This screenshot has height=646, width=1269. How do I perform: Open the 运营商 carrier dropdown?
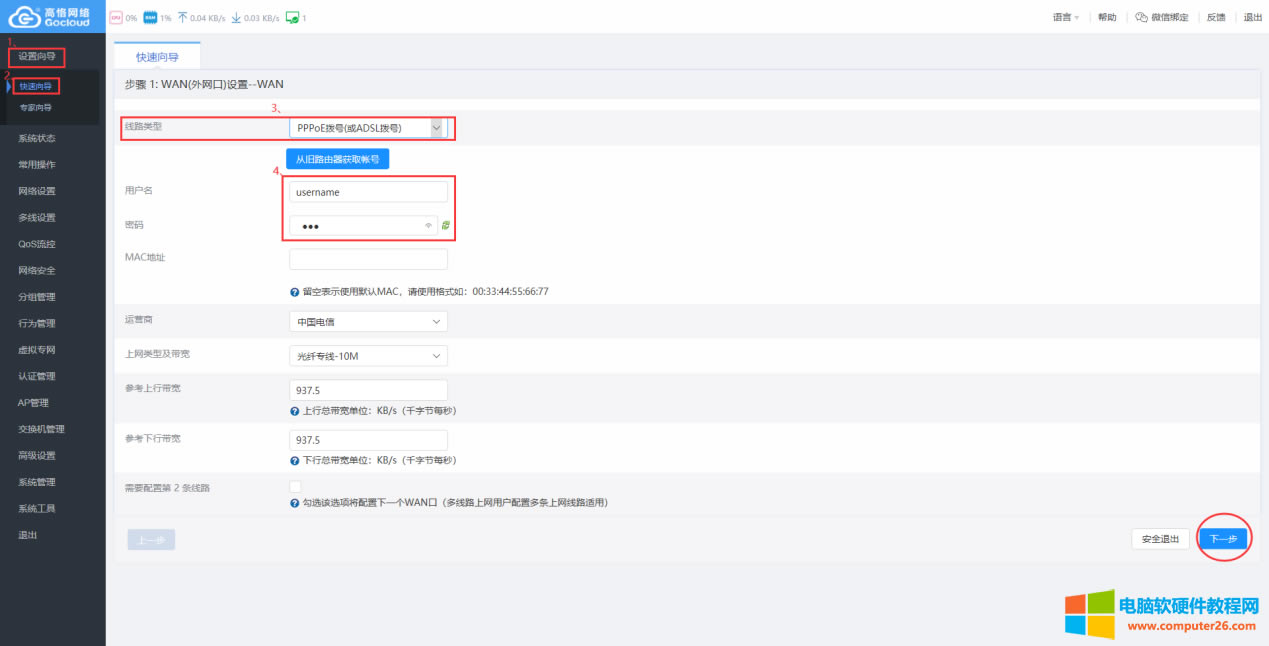tap(367, 320)
